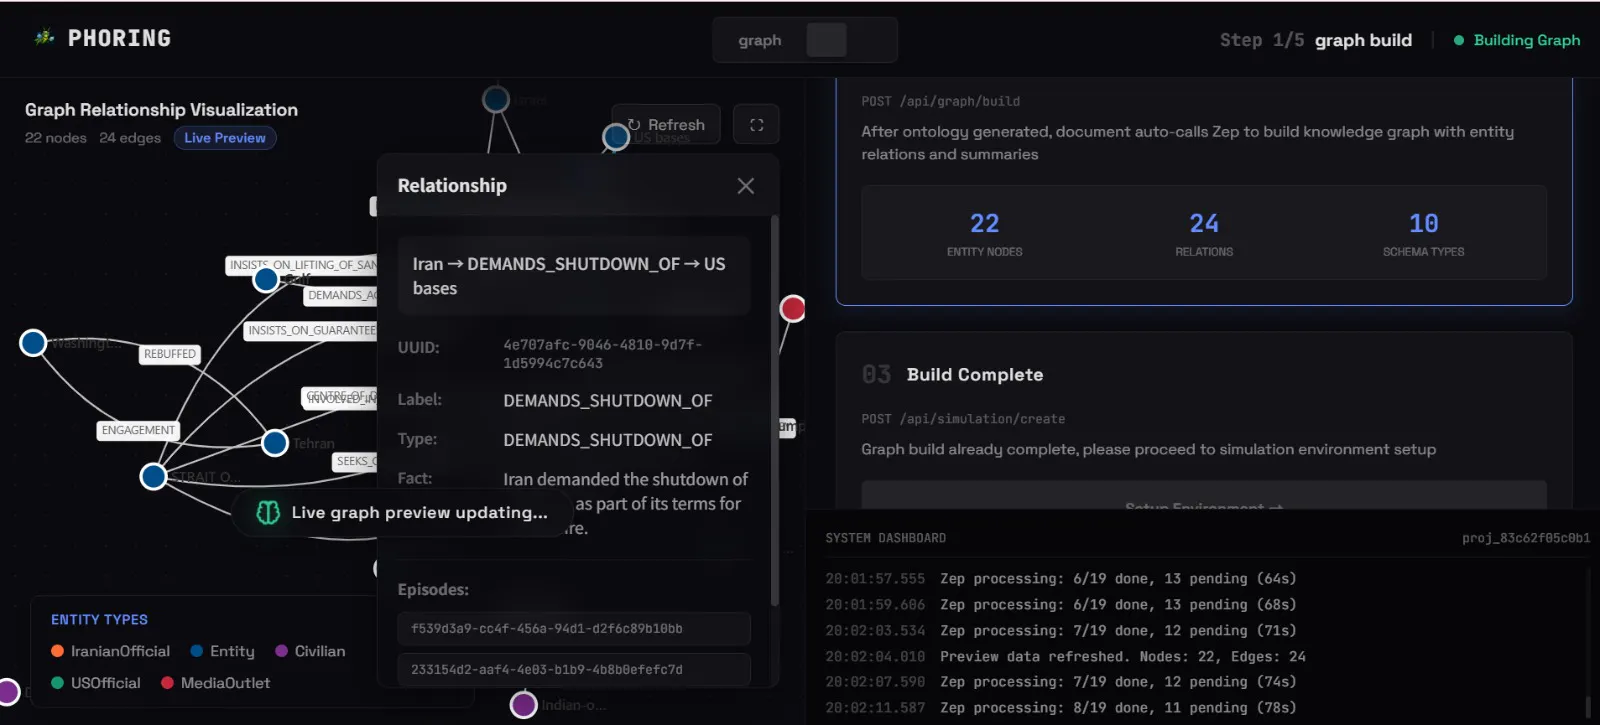Click the Relationship panel scrollbar
1600x725 pixels.
click(774, 410)
